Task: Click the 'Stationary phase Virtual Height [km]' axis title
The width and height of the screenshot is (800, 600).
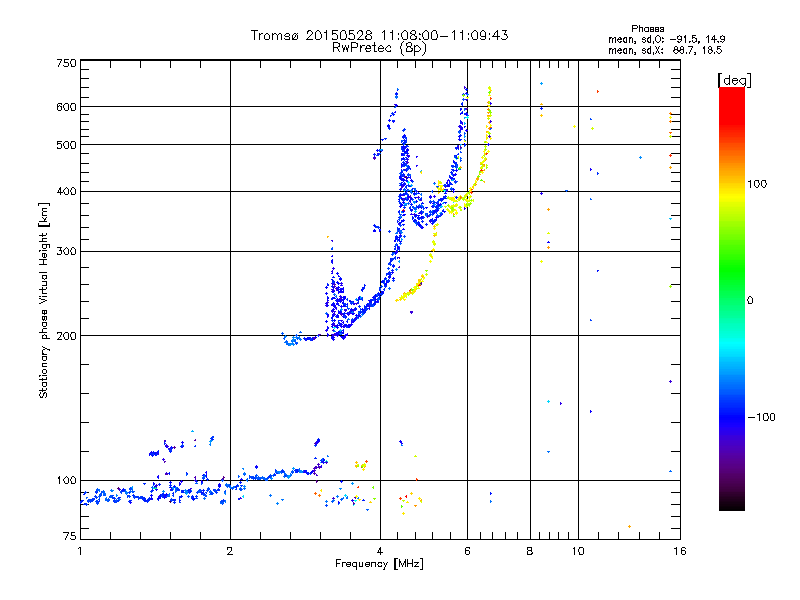Action: tap(43, 300)
